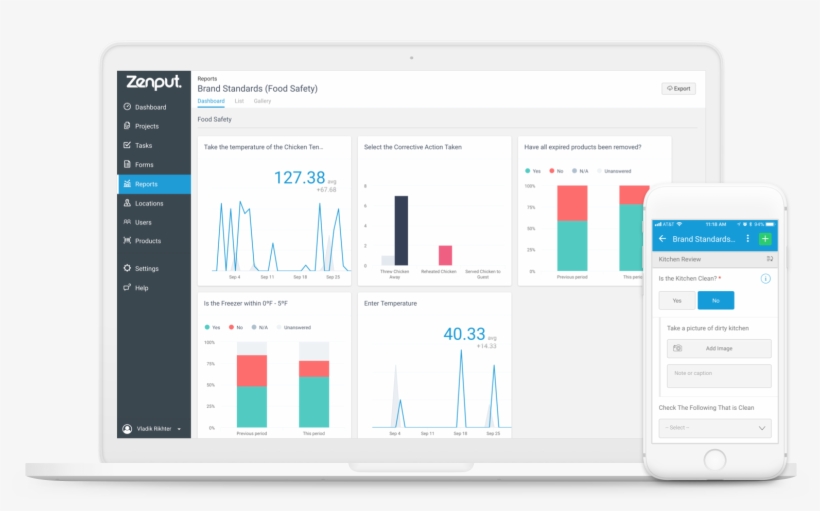Open Forms in the left navigation
Screen dimensions: 820x511
point(143,165)
